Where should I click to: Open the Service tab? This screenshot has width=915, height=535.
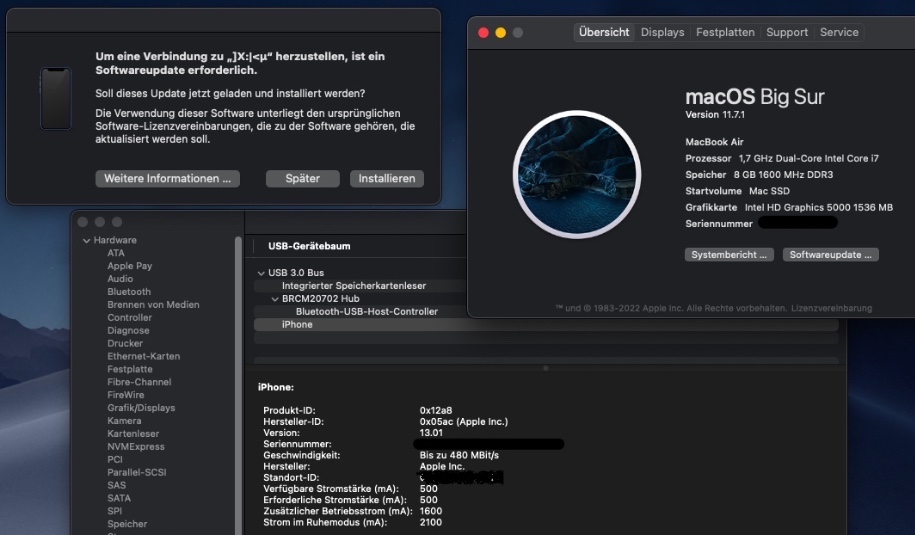pyautogui.click(x=839, y=32)
